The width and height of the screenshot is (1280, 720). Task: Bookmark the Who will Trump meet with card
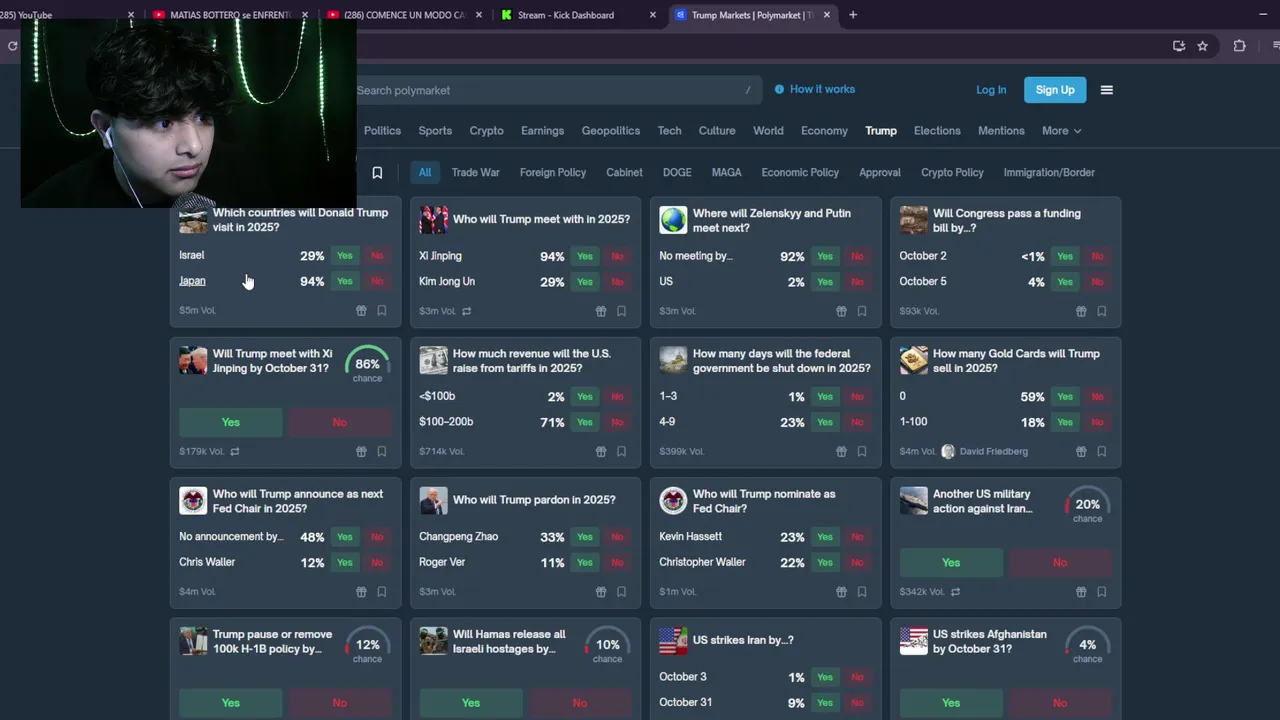point(621,311)
